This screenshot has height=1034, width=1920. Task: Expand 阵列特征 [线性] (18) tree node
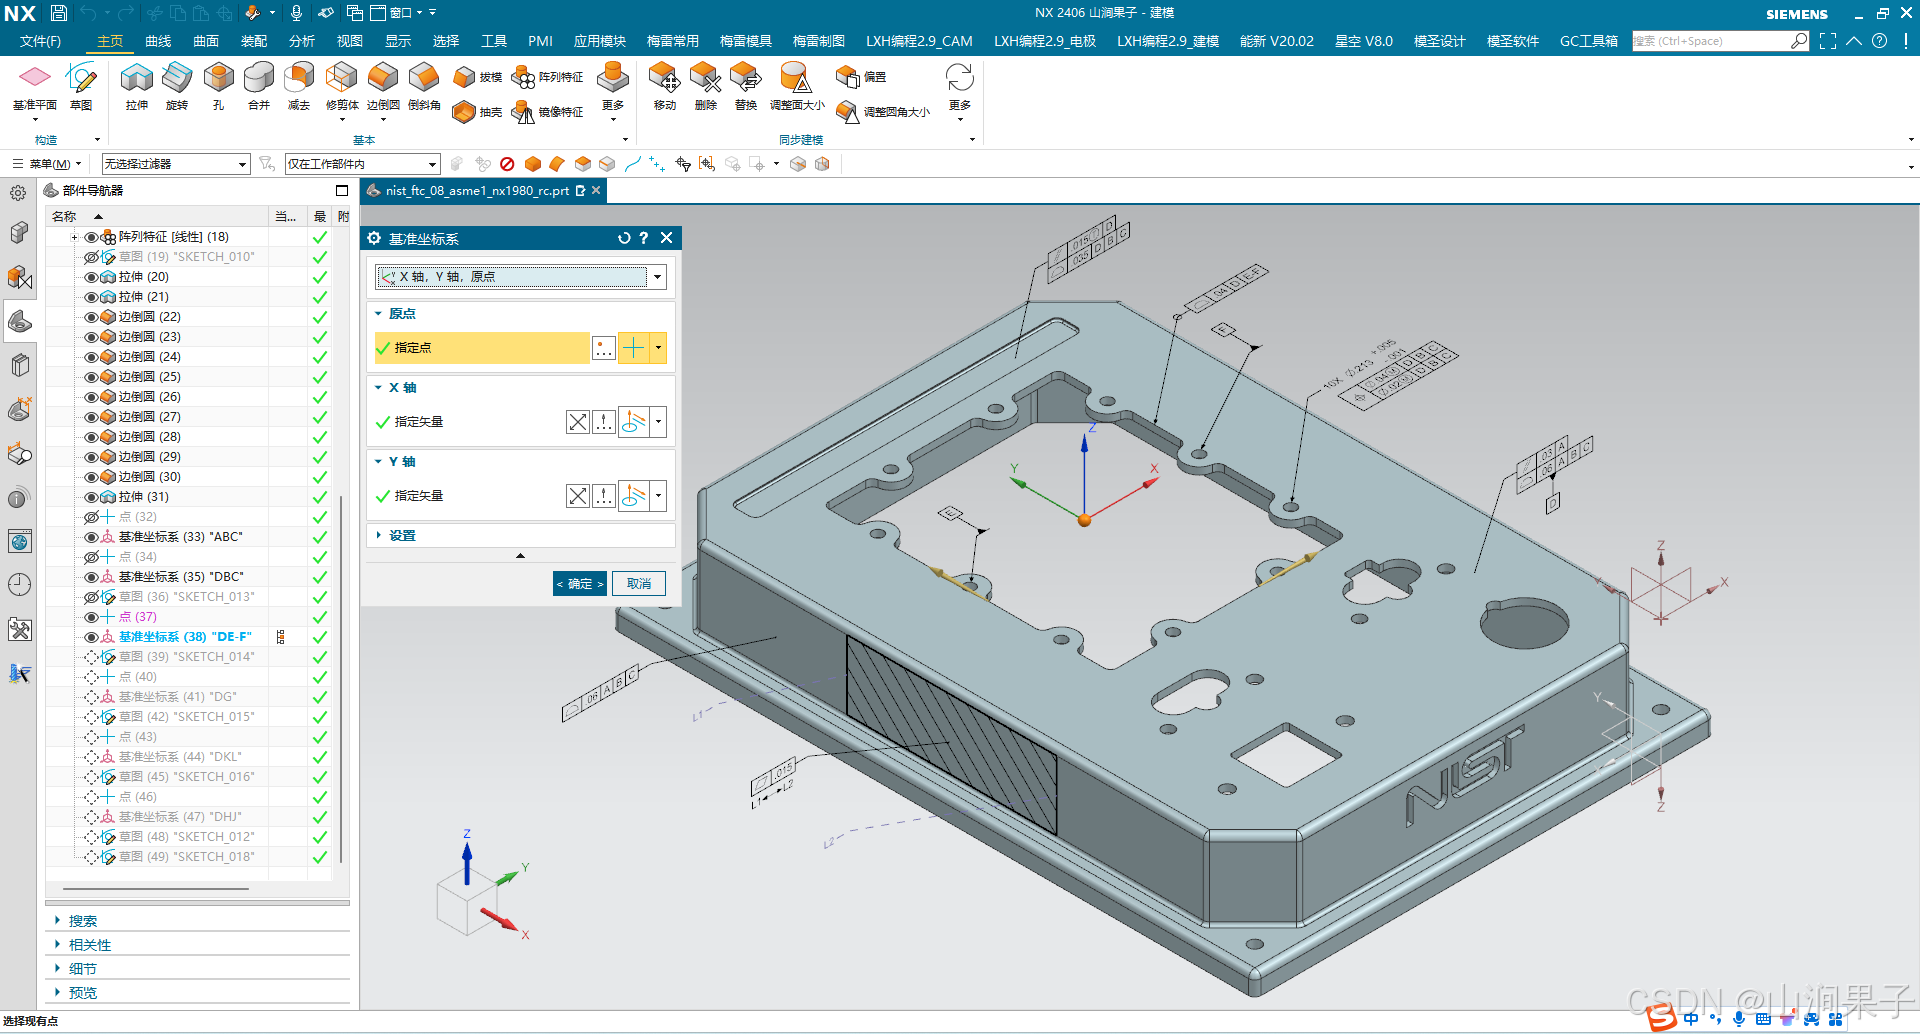click(x=74, y=237)
